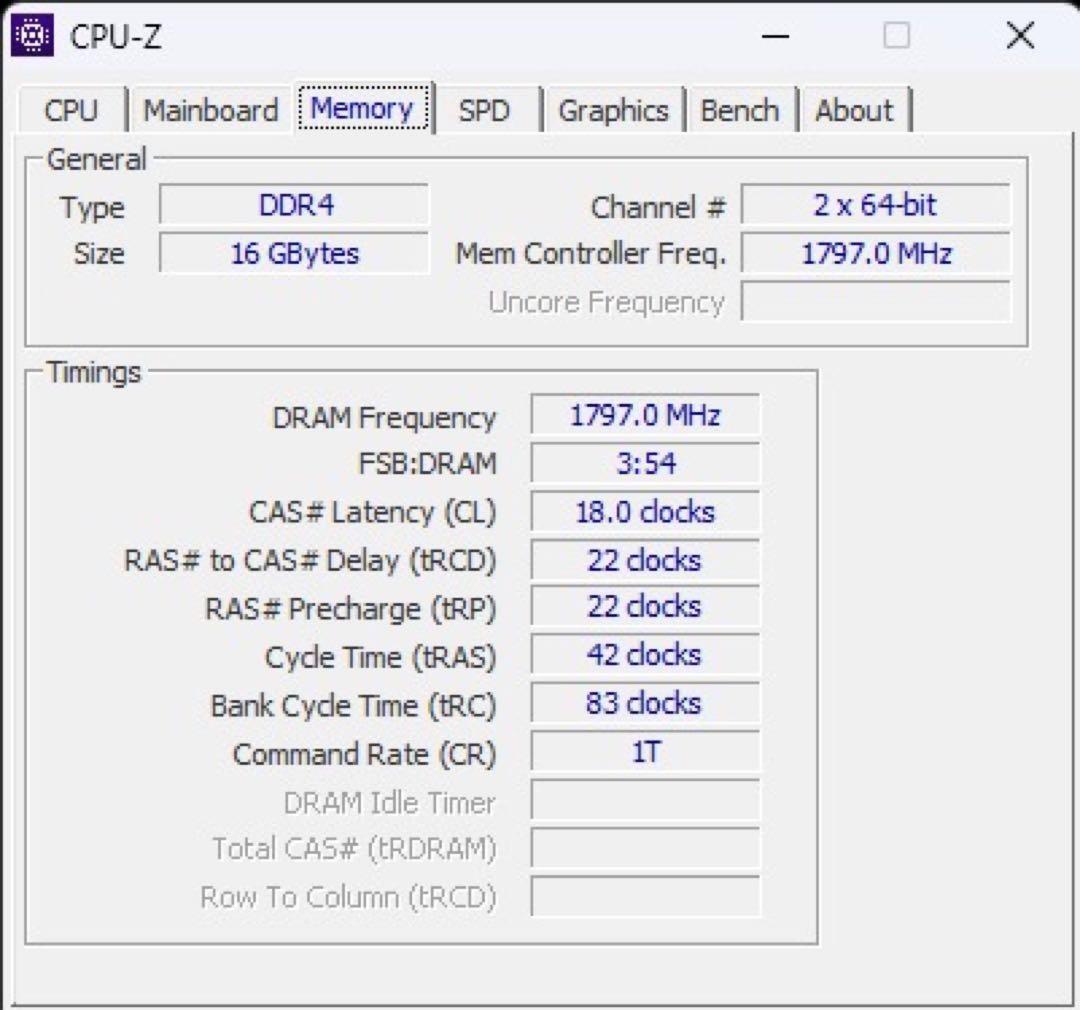Screen dimensions: 1080x1010
Task: Switch to the CPU tab
Action: [72, 110]
